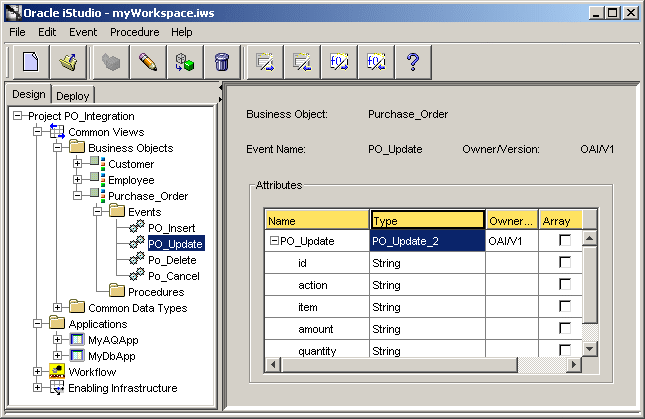Switch to the Deploy tab

73,96
